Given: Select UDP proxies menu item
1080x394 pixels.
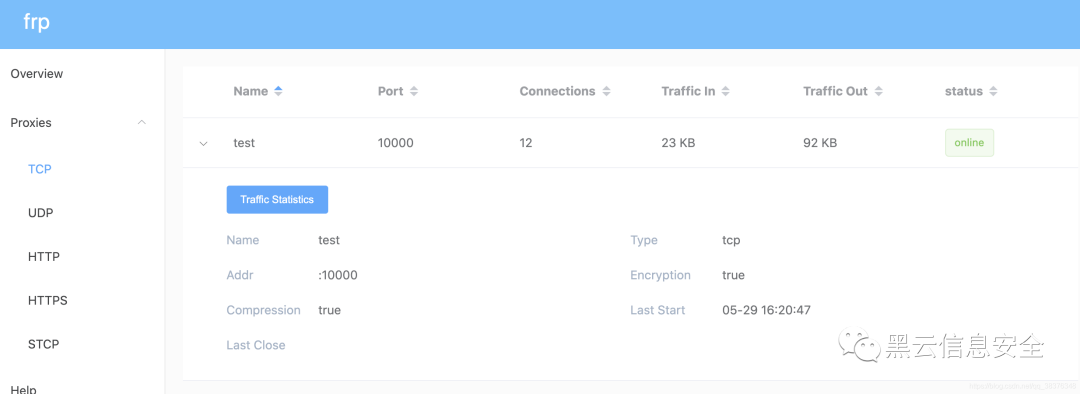Looking at the screenshot, I should point(41,213).
